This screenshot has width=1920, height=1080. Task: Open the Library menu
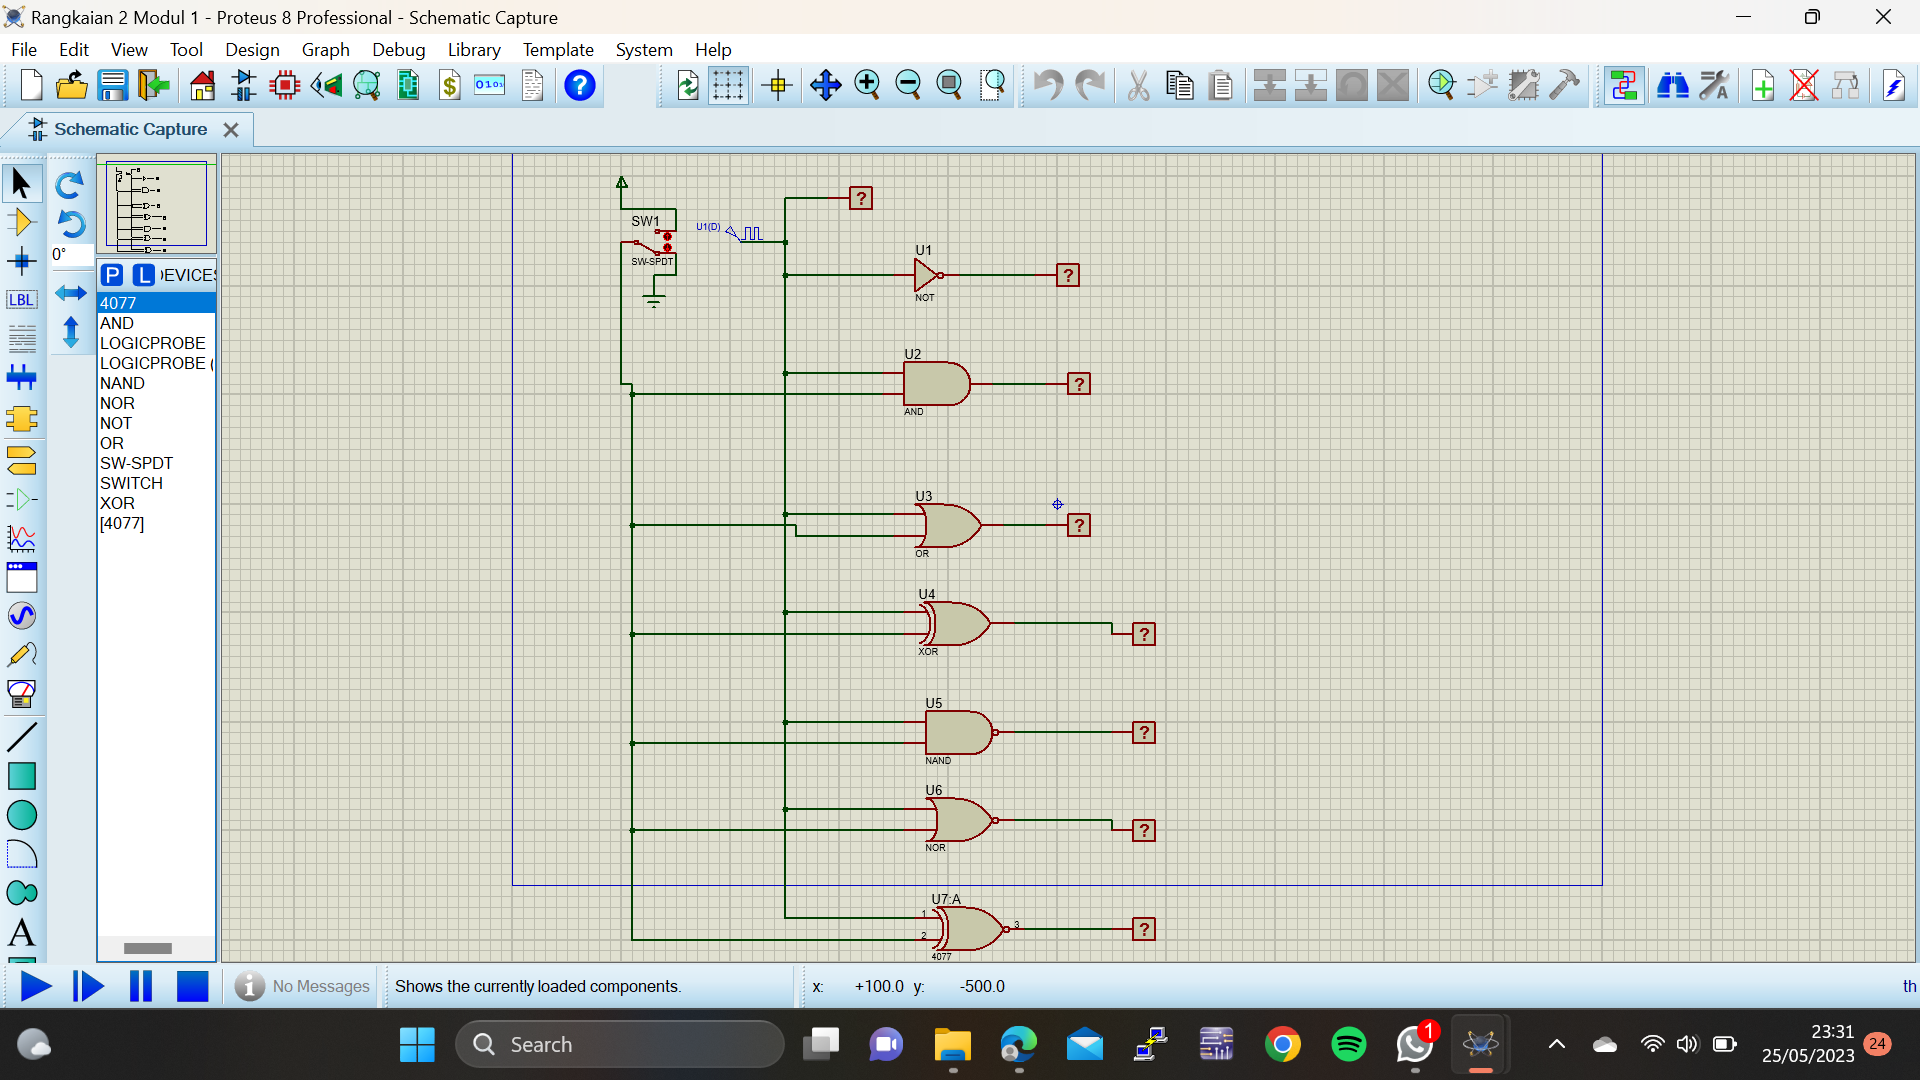tap(473, 50)
